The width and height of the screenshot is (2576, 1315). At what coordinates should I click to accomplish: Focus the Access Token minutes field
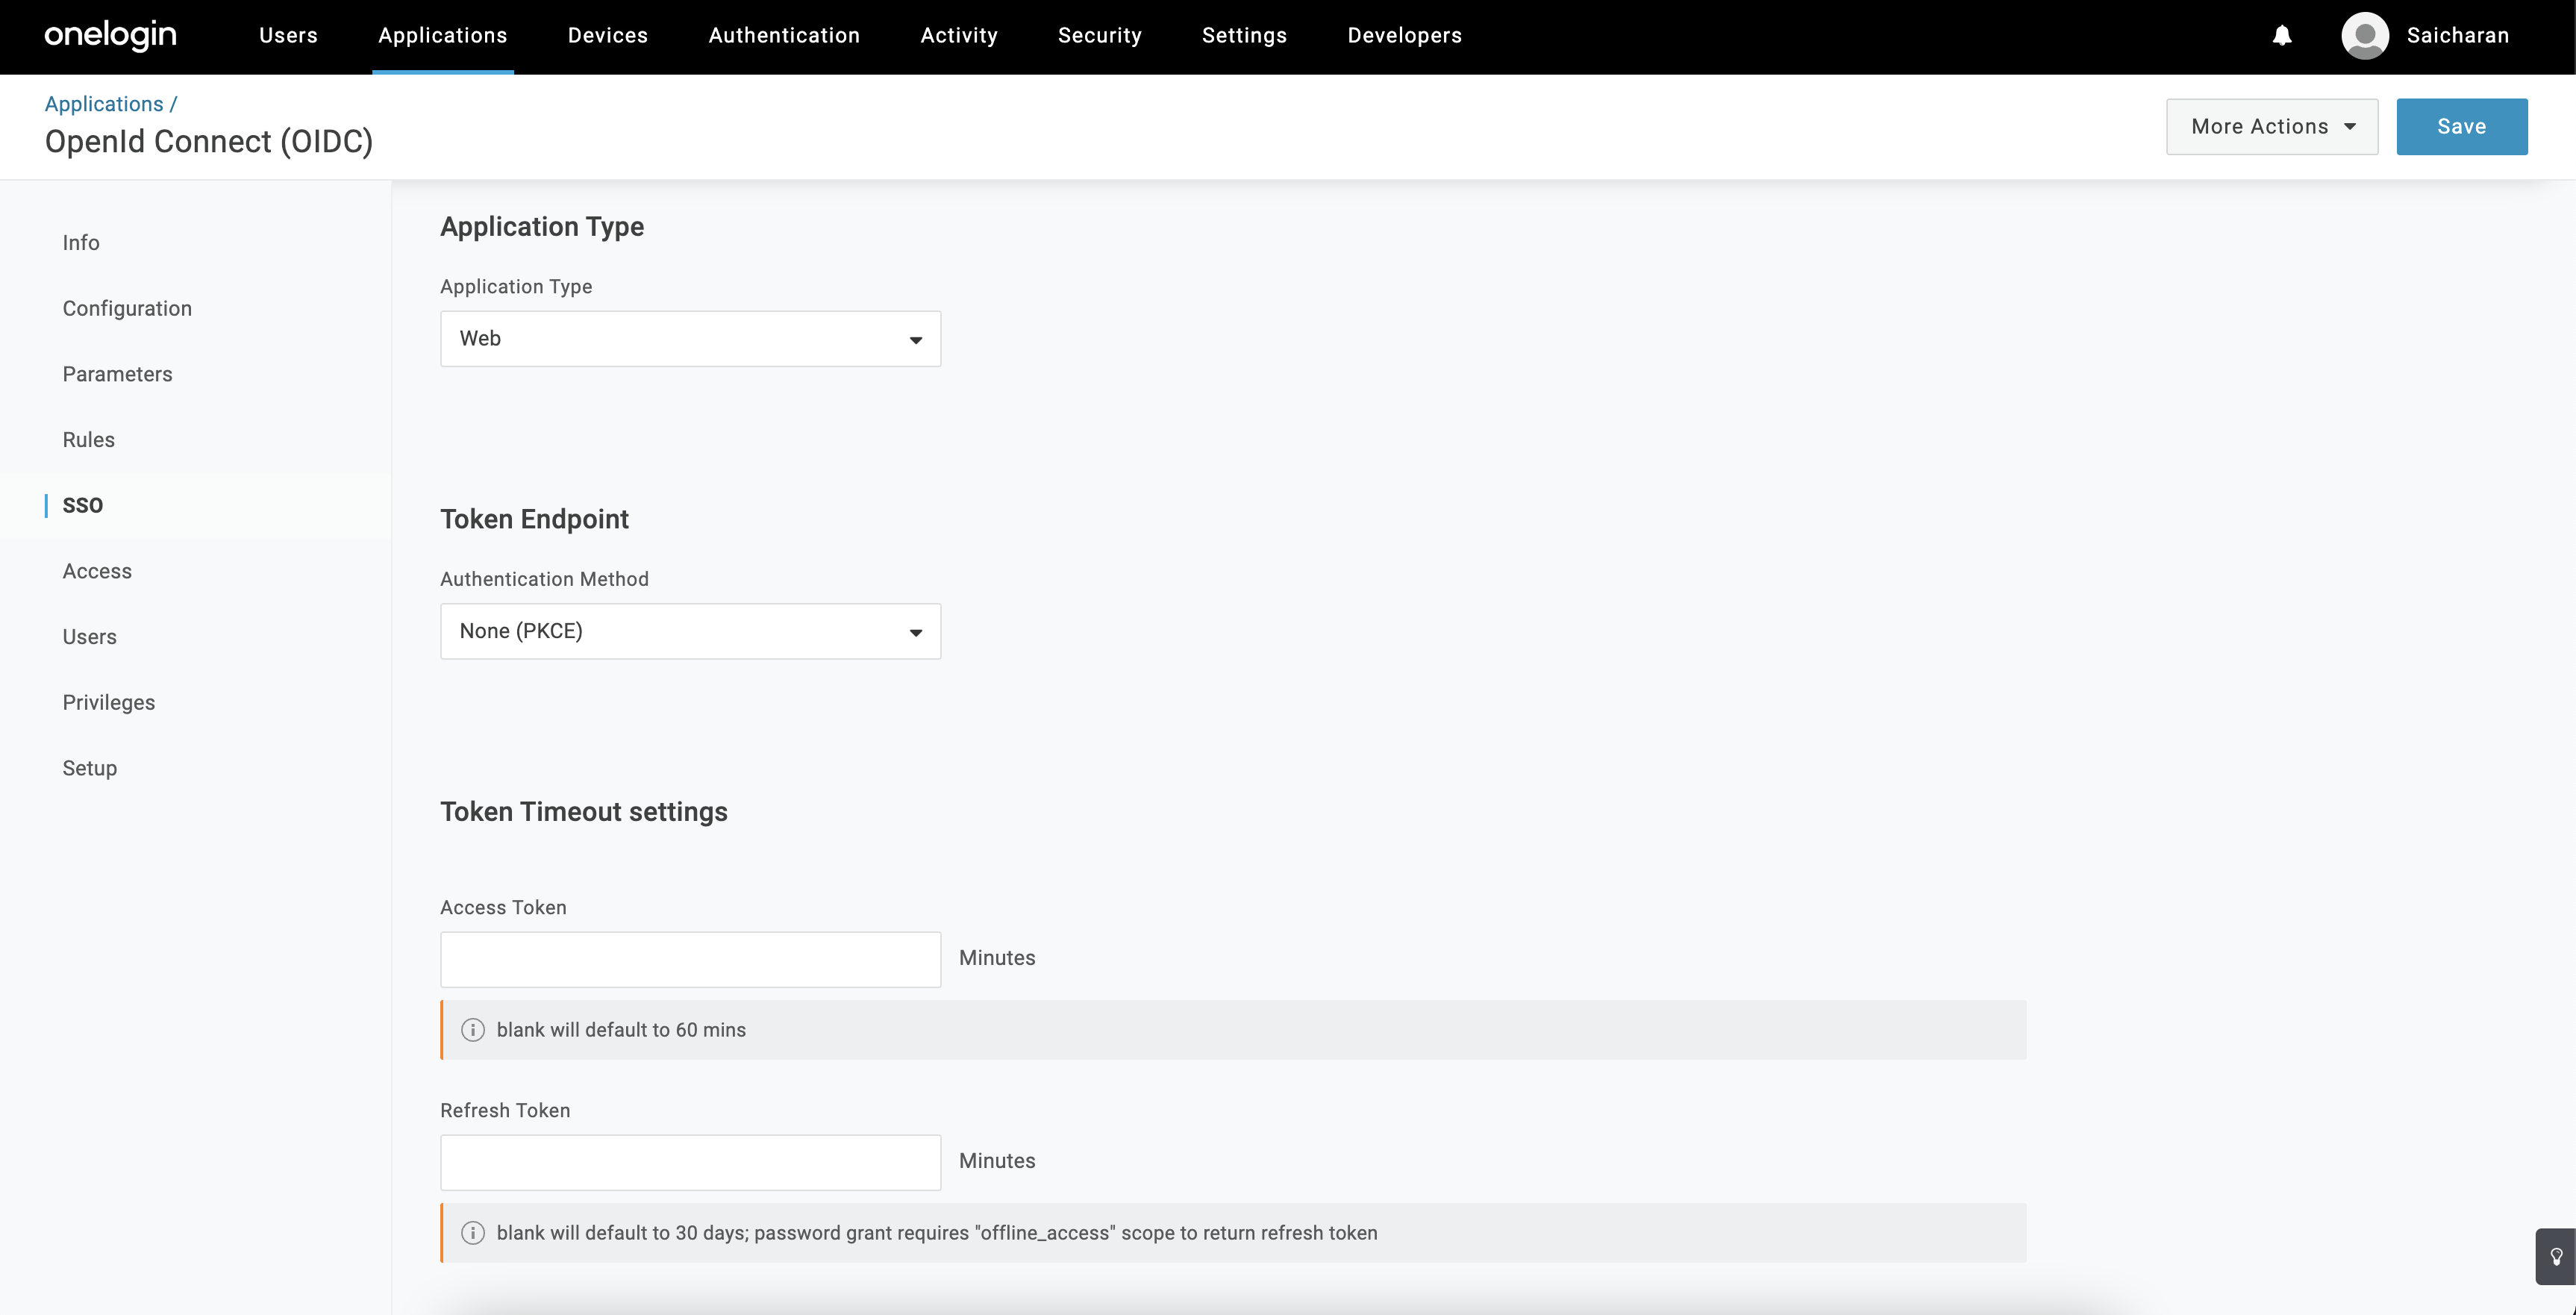[x=690, y=960]
